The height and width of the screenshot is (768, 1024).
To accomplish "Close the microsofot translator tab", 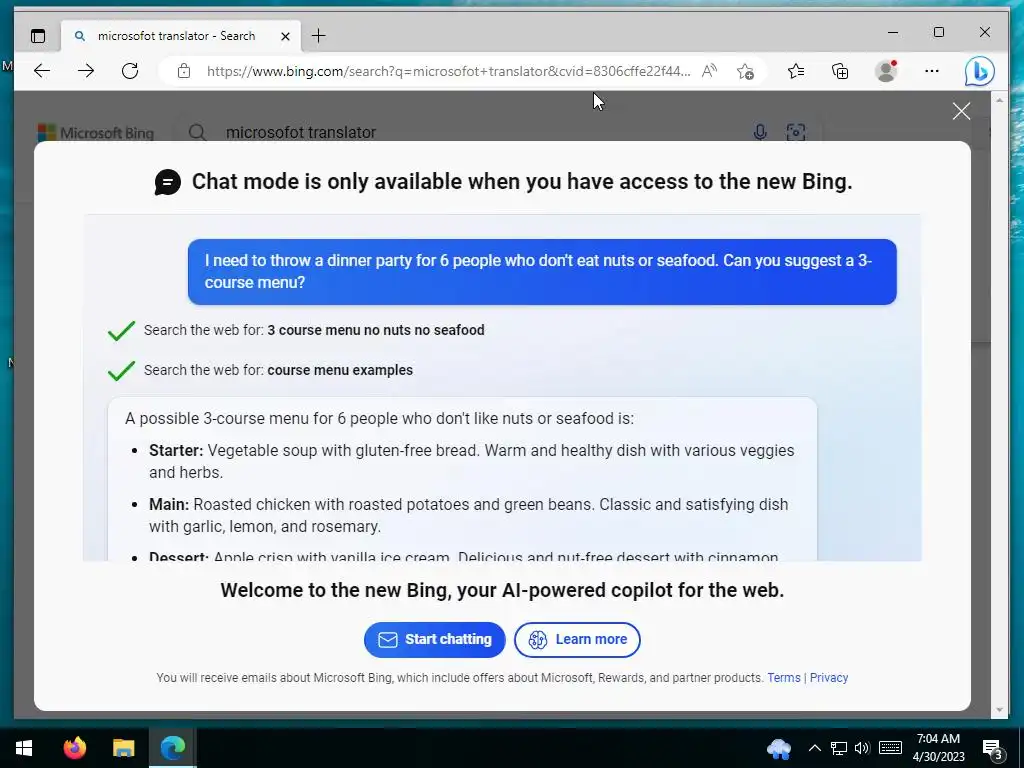I will coord(285,37).
